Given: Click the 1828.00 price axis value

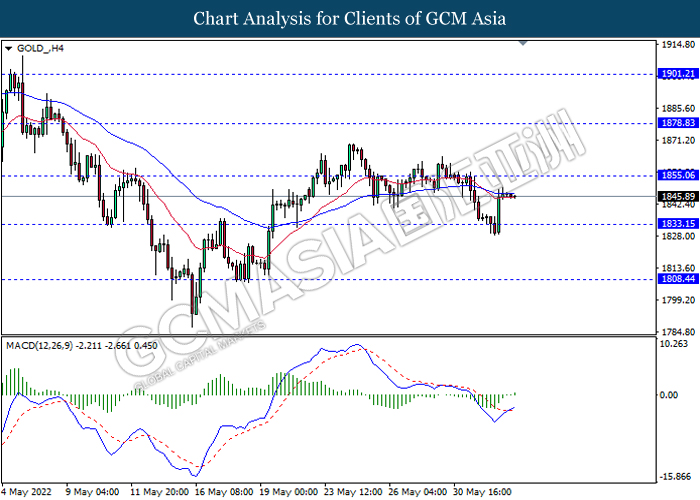Looking at the screenshot, I should point(678,236).
